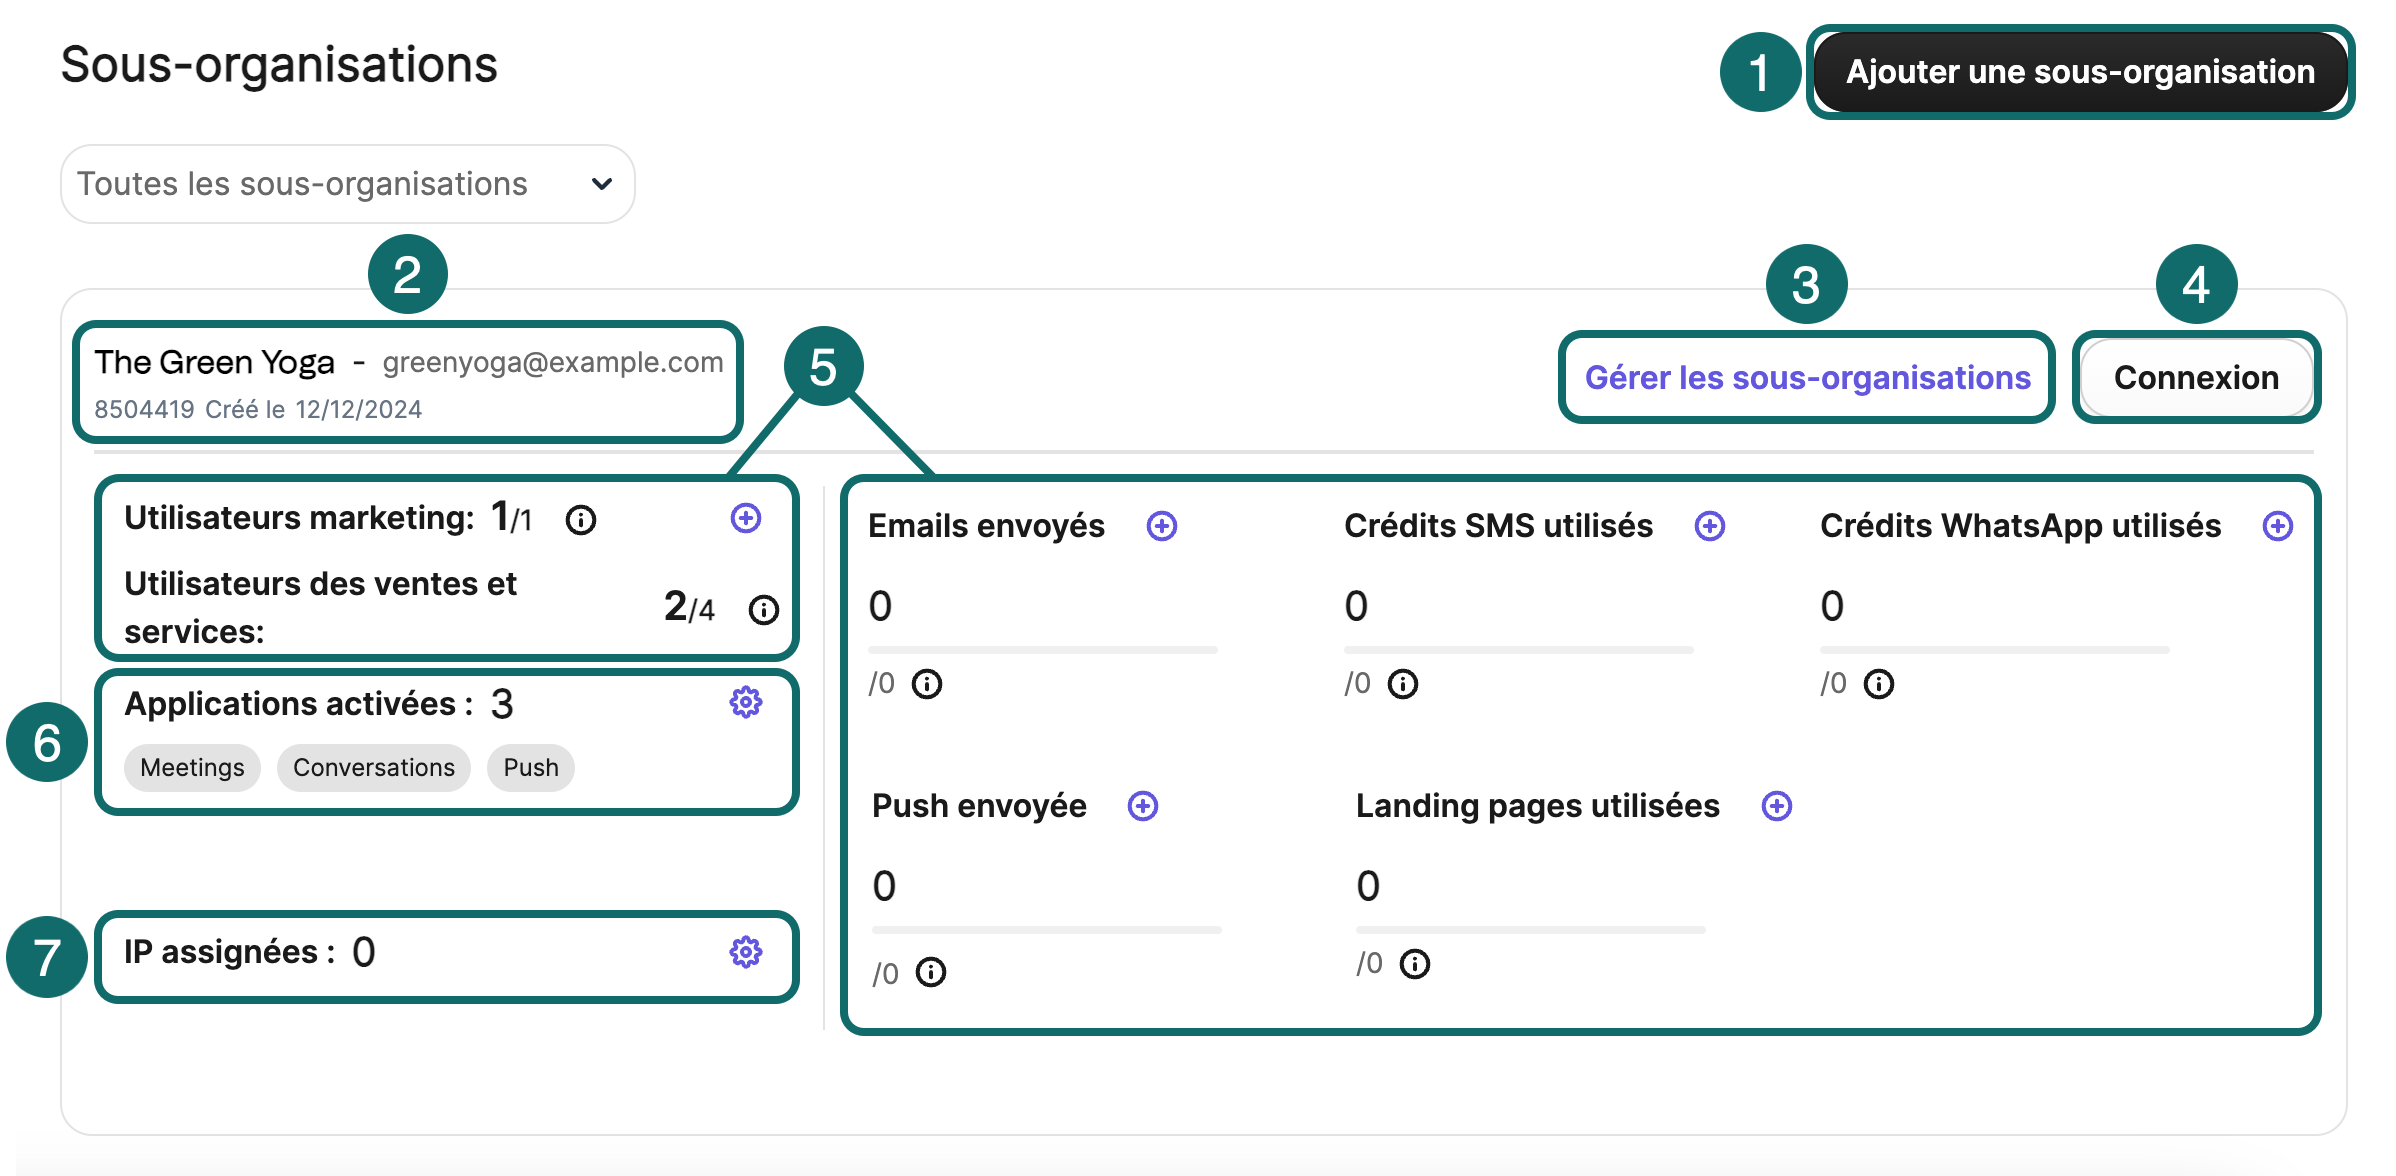Click Crédits SMS utilisés heading text
Screen dimensions: 2396x1176
[x=1498, y=526]
